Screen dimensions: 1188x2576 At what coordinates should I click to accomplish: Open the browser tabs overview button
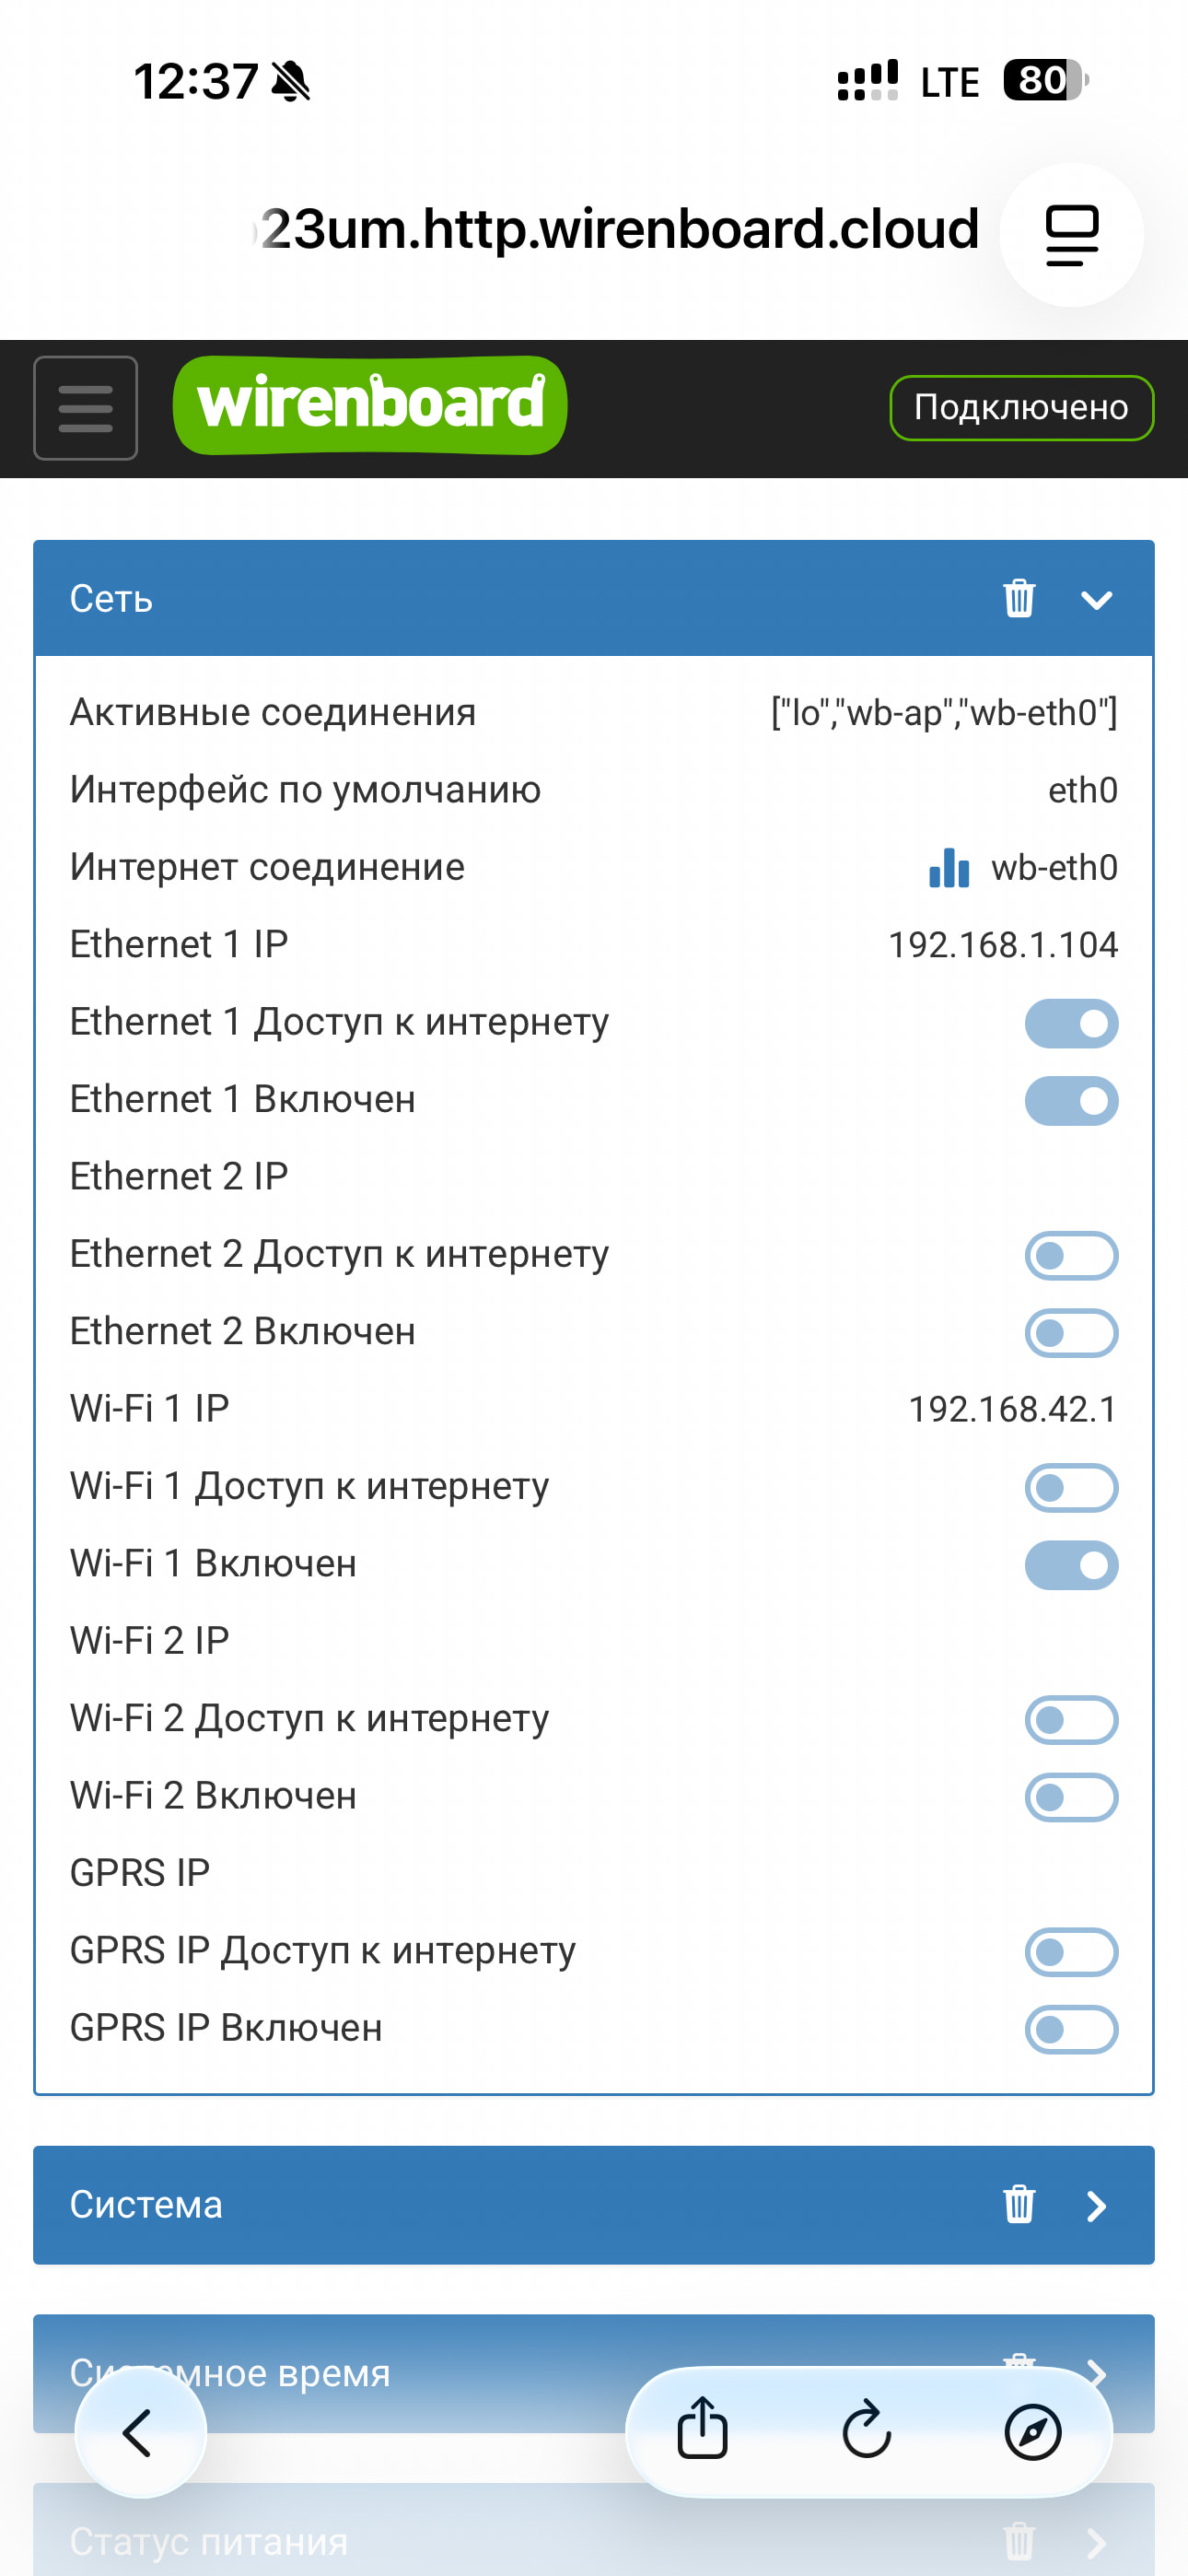pos(1071,235)
